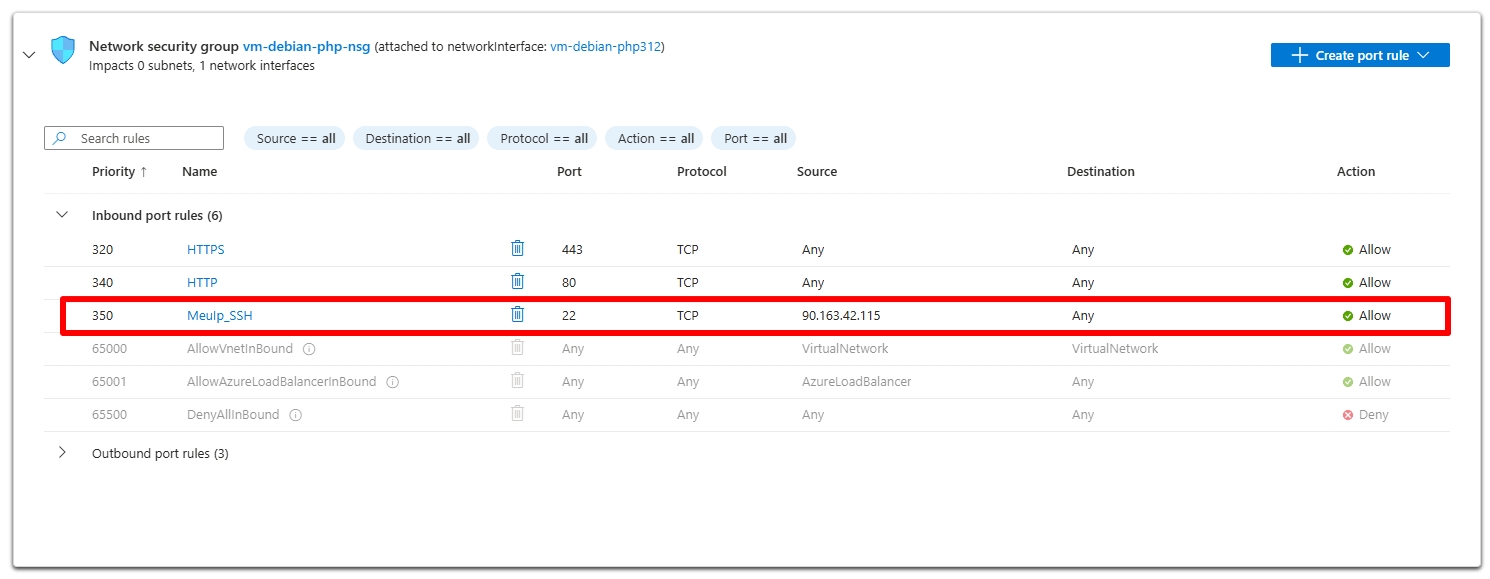Sort by the Source column header
The height and width of the screenshot is (579, 1490).
pos(817,172)
